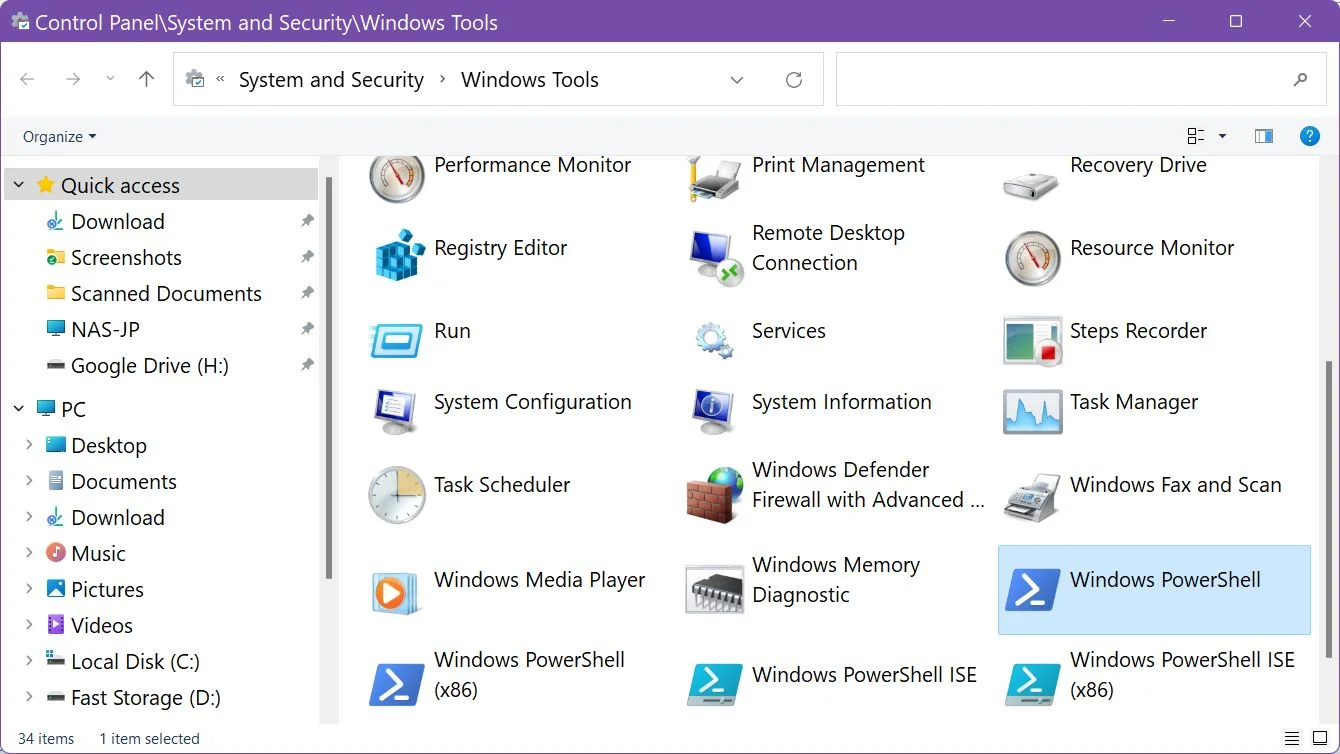The width and height of the screenshot is (1340, 754).
Task: Select the Windows PowerShell (x86) icon
Action: 397,684
